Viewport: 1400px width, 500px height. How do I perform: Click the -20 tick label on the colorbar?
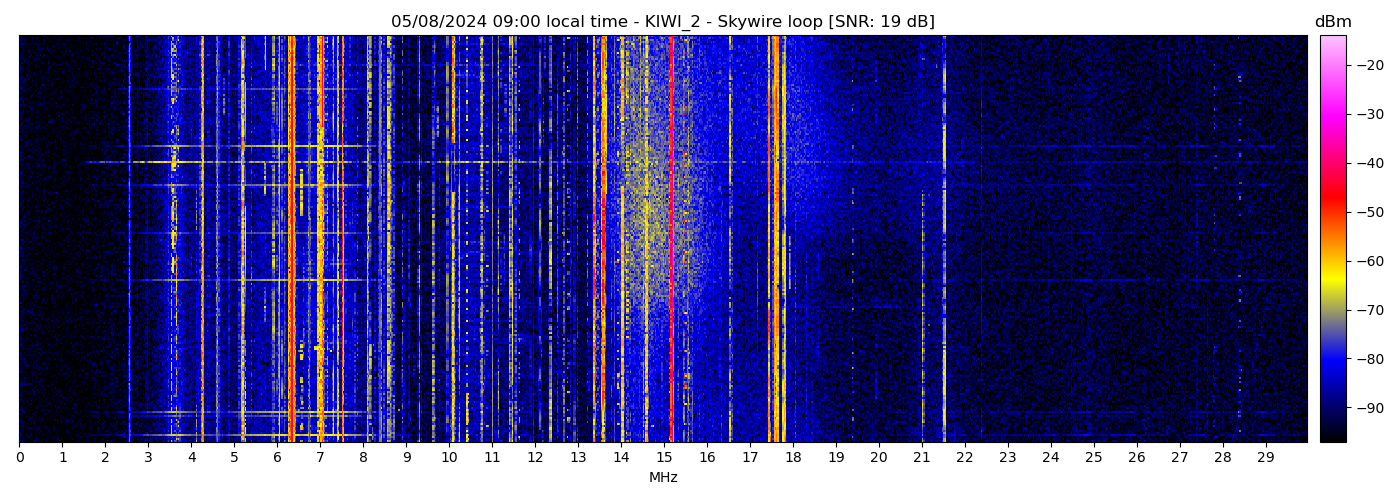[1368, 65]
